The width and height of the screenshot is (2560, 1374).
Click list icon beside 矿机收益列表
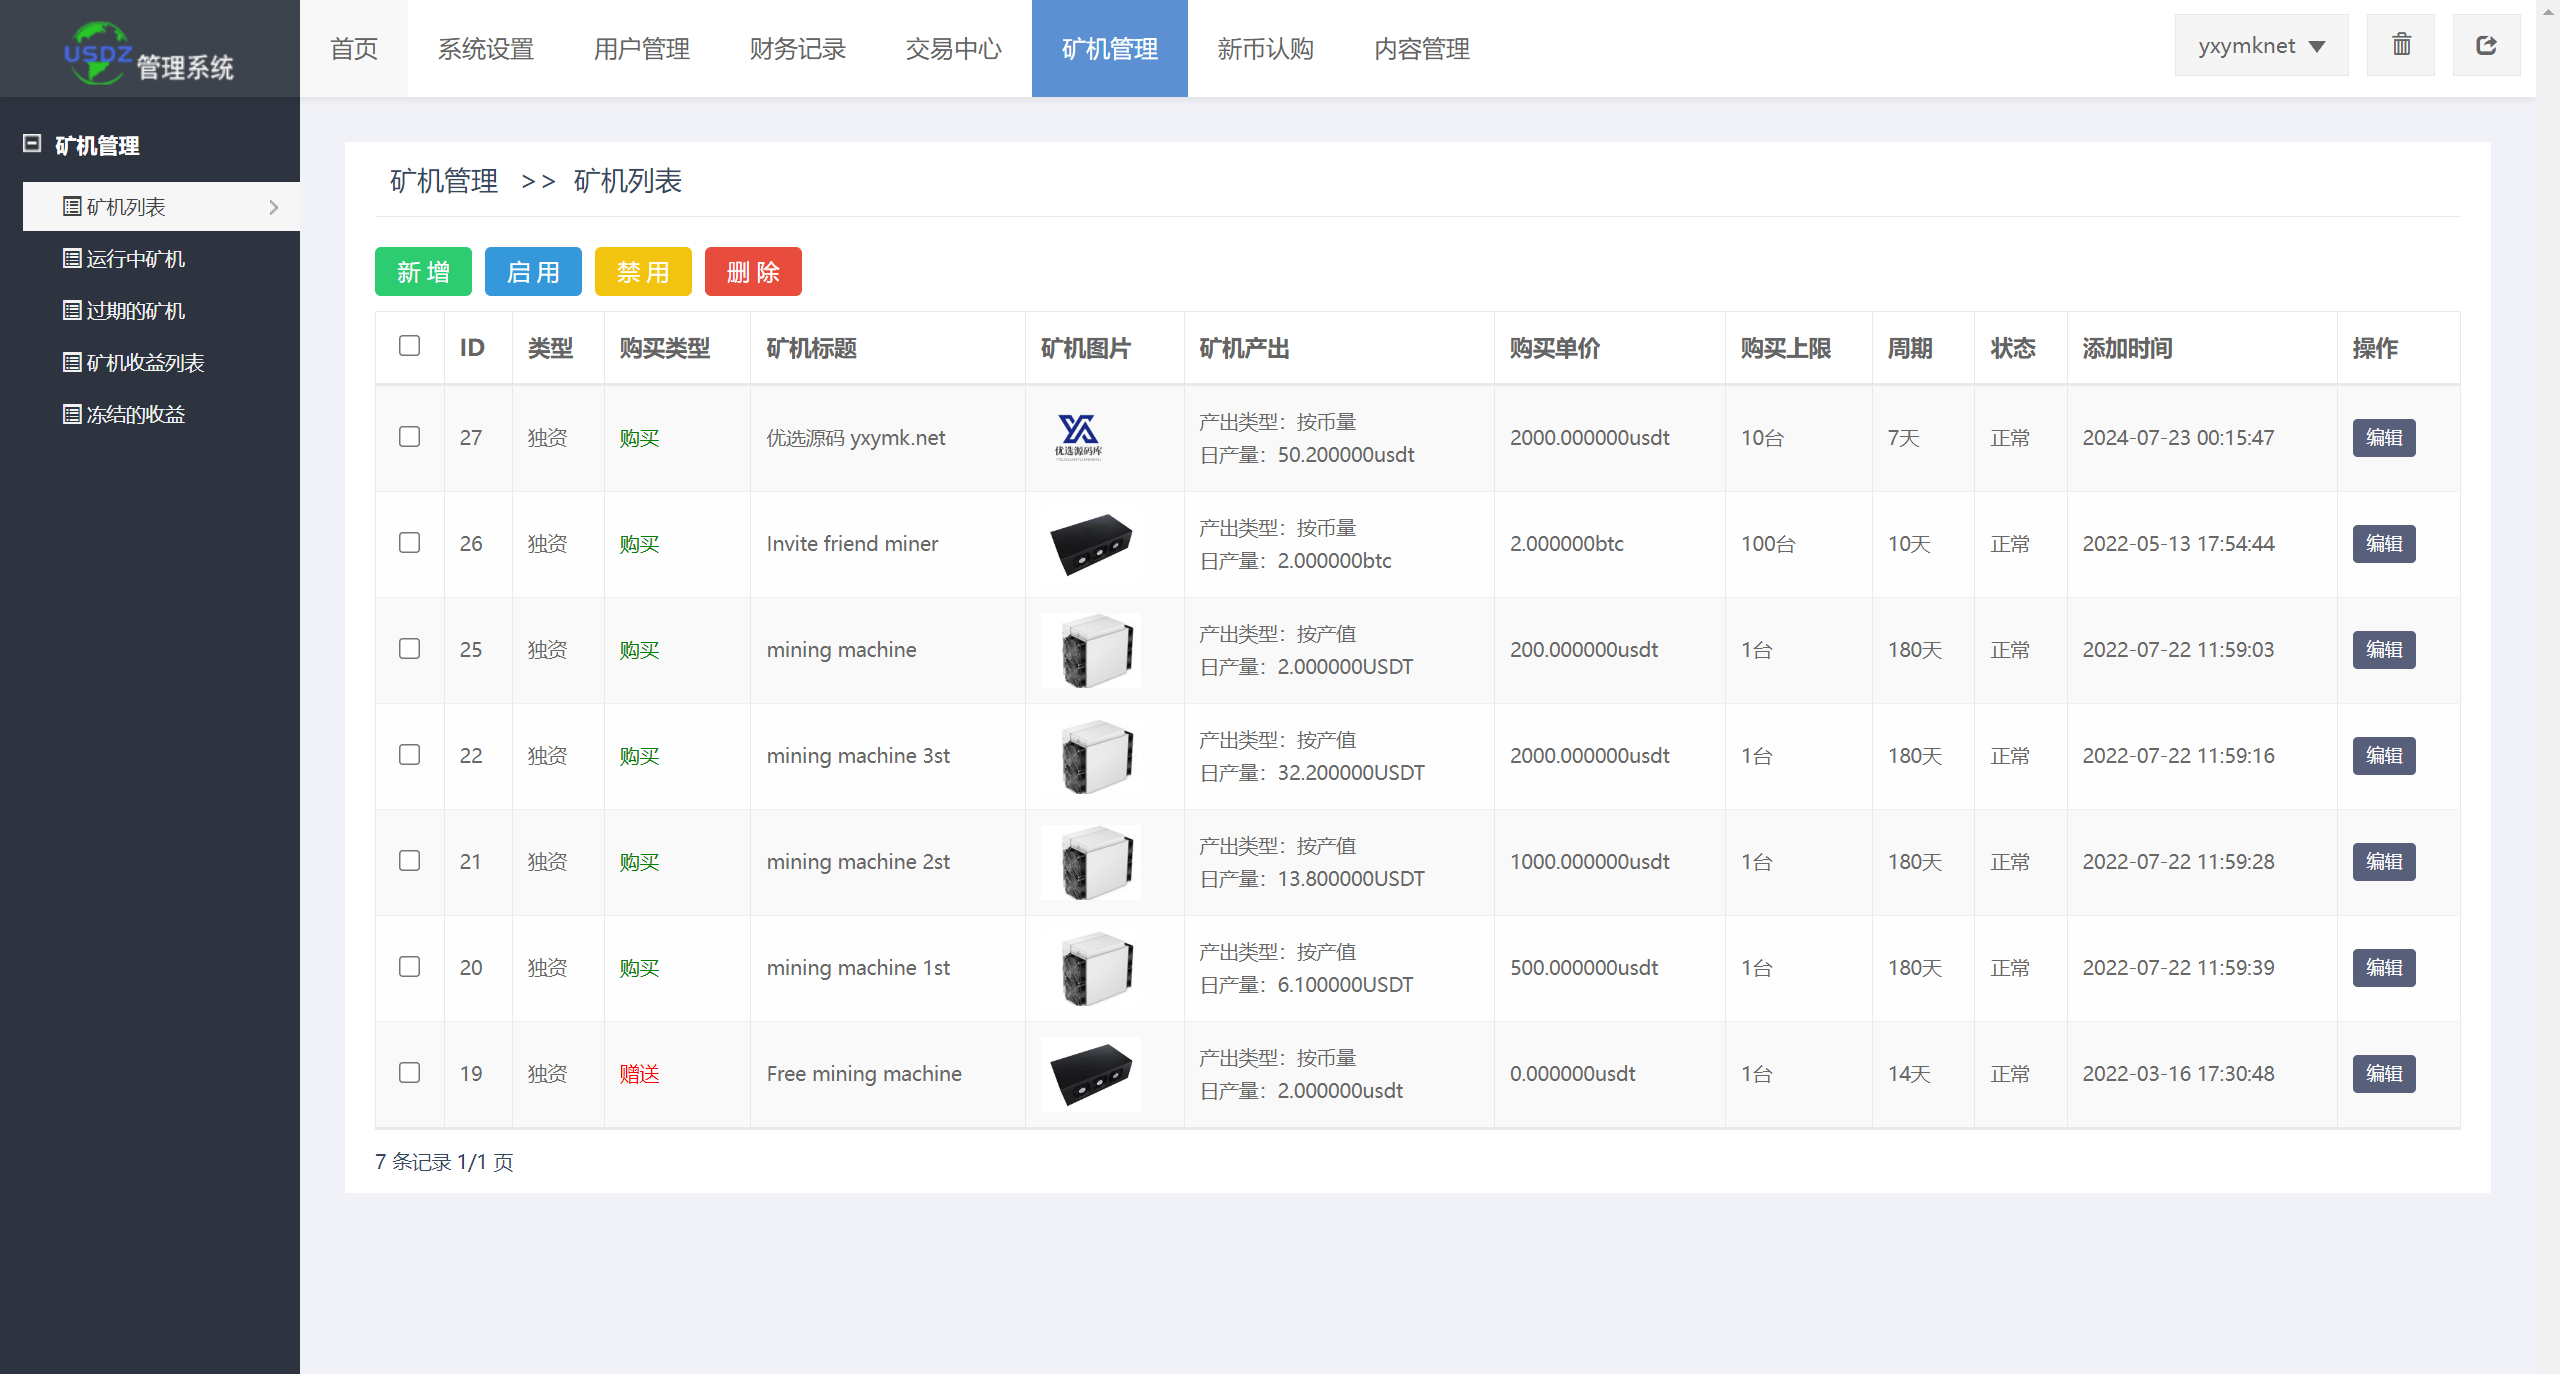tap(72, 362)
